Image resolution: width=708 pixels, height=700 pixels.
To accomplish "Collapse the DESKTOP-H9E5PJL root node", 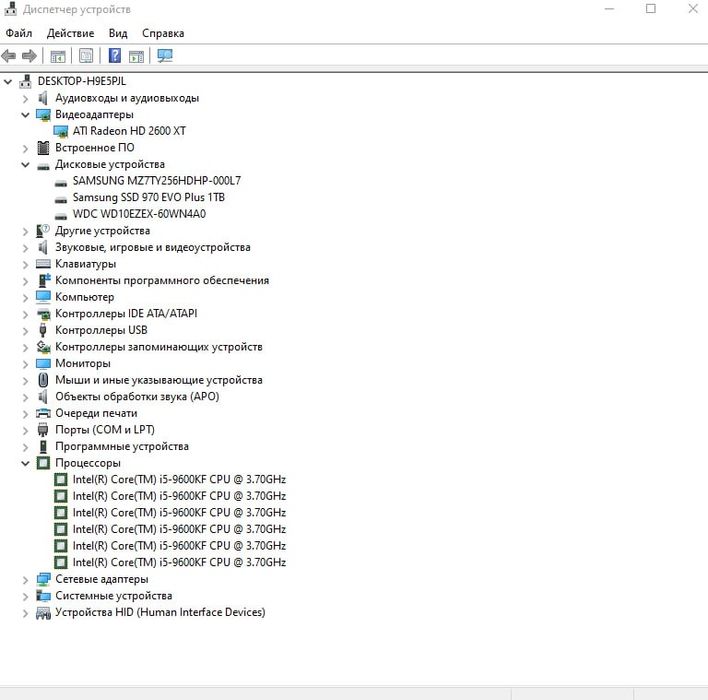I will 8,82.
